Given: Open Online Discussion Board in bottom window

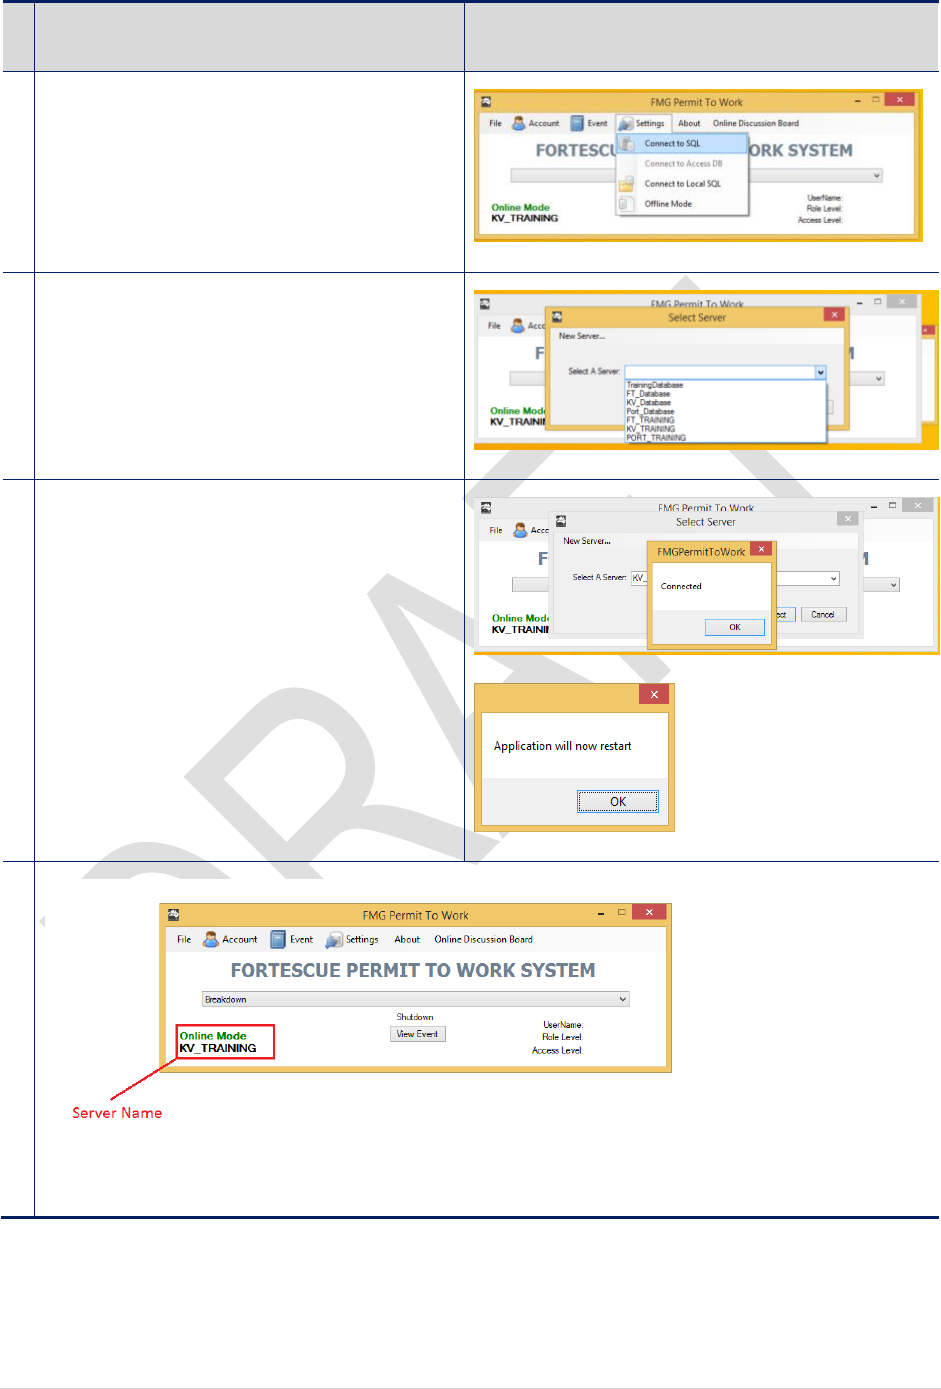Looking at the screenshot, I should tap(483, 940).
